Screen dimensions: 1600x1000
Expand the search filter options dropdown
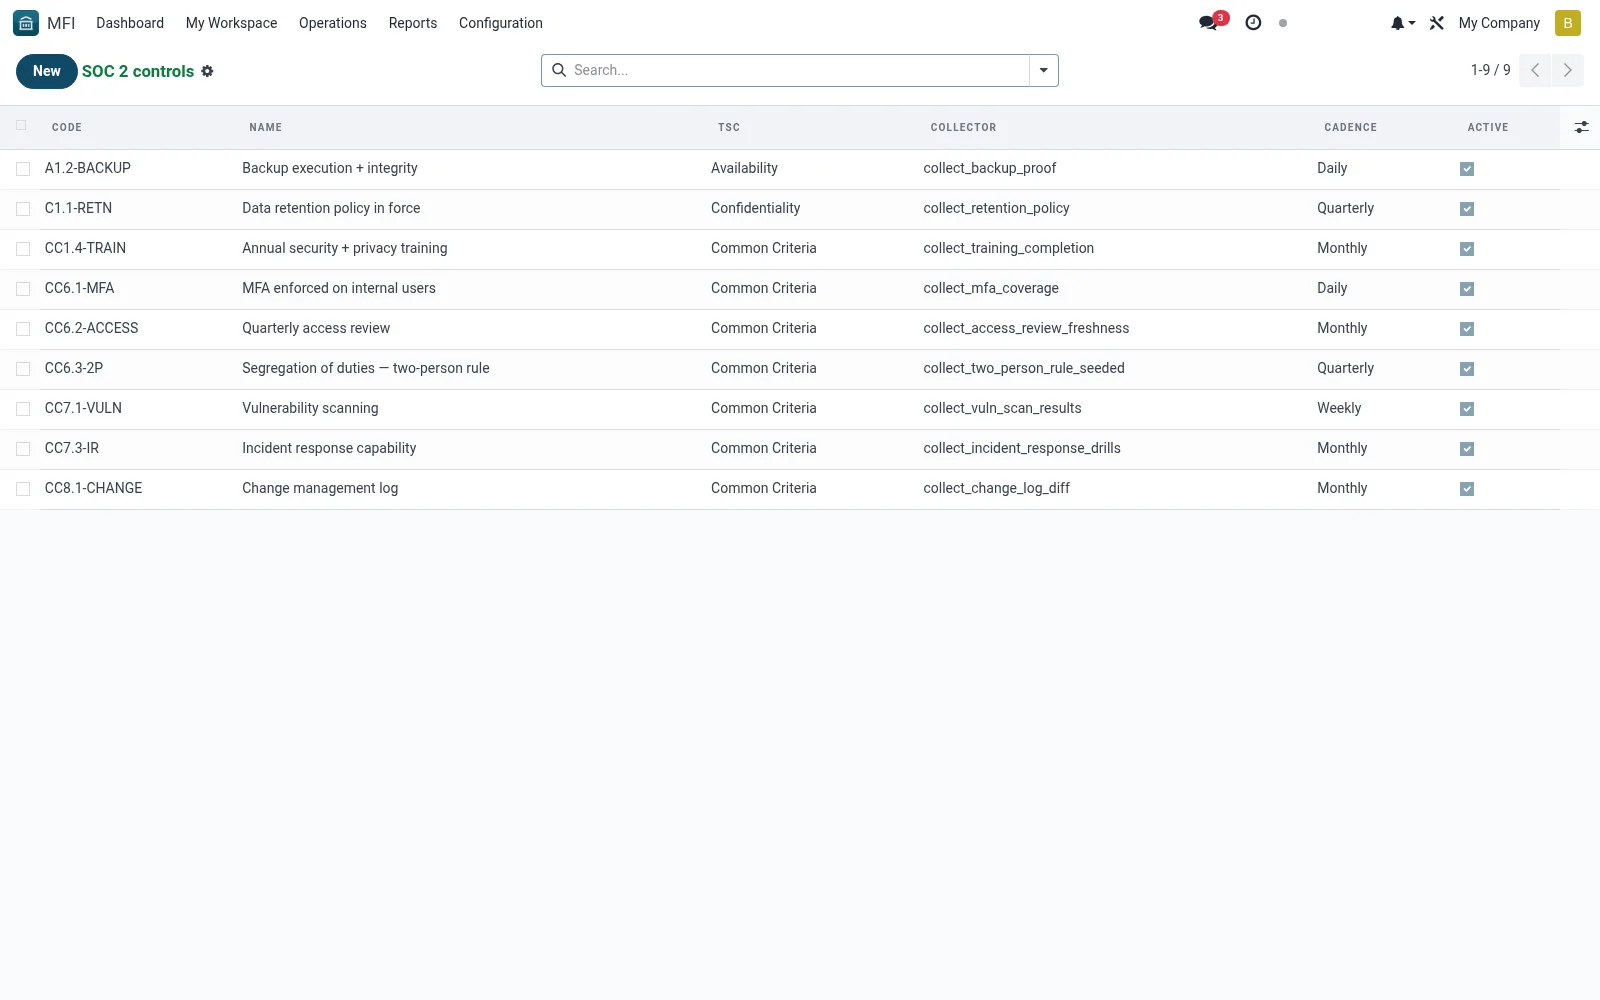pos(1043,70)
